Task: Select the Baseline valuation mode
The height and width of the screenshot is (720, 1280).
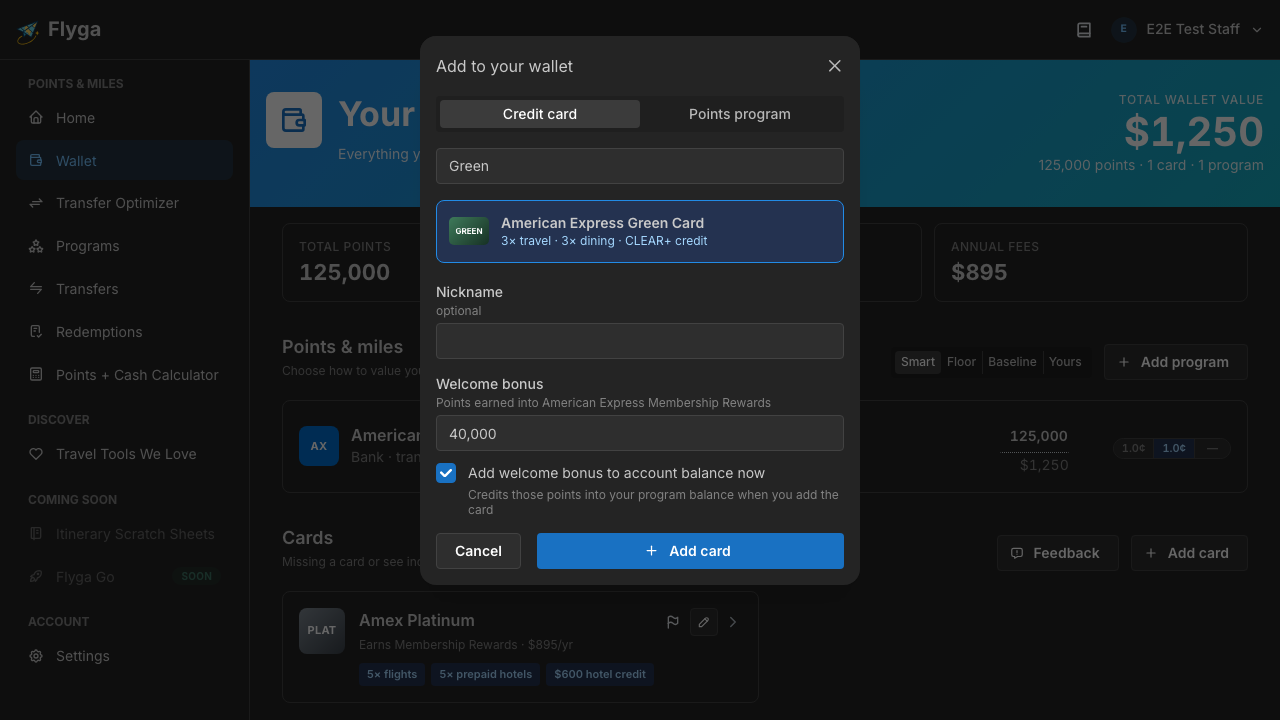Action: click(1012, 362)
